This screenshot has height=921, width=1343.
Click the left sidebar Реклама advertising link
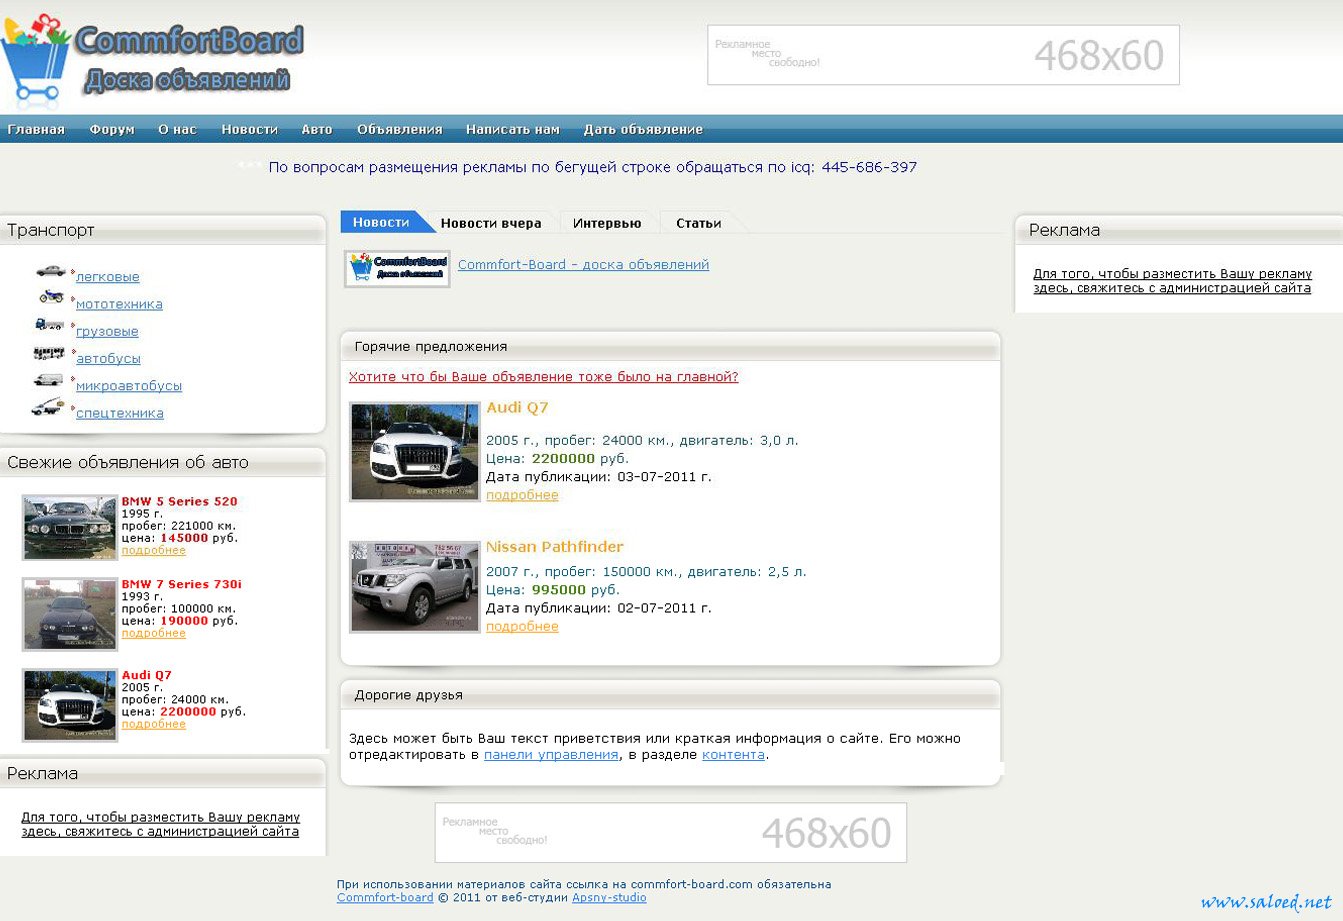[x=160, y=824]
